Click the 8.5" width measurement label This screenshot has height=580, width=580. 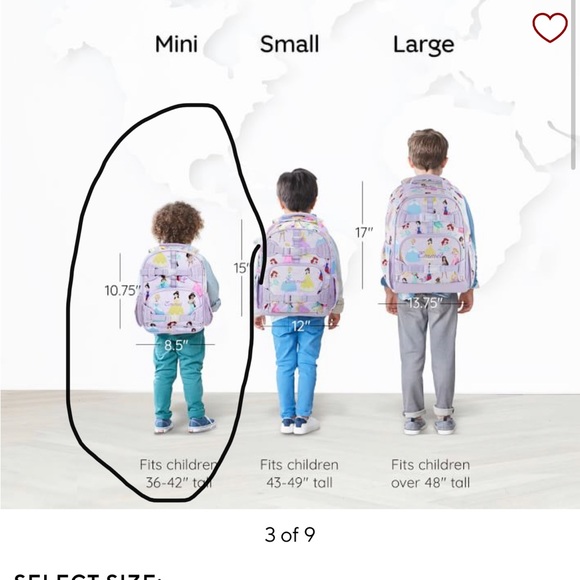click(x=176, y=345)
